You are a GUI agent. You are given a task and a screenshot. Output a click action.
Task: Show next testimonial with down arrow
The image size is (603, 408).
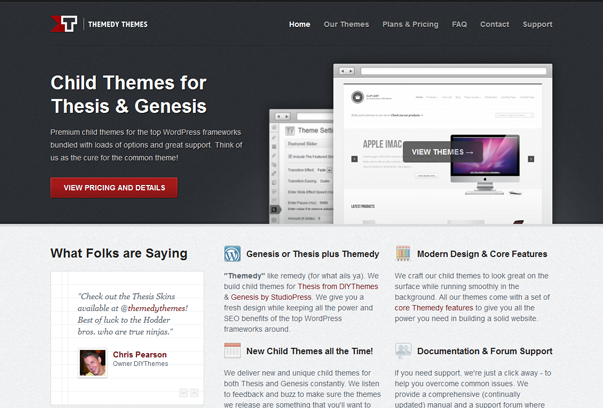pyautogui.click(x=183, y=393)
